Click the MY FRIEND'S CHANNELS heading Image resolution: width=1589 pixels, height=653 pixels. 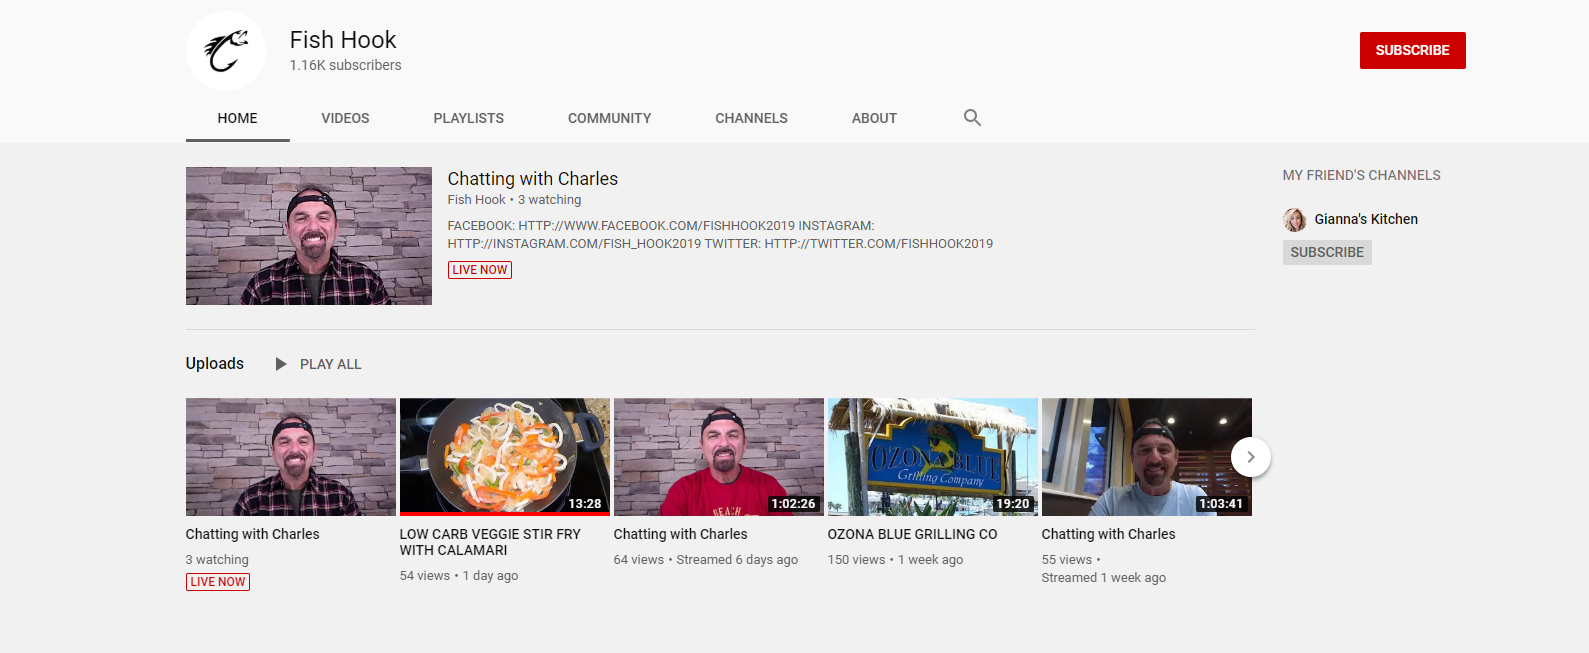(x=1362, y=175)
